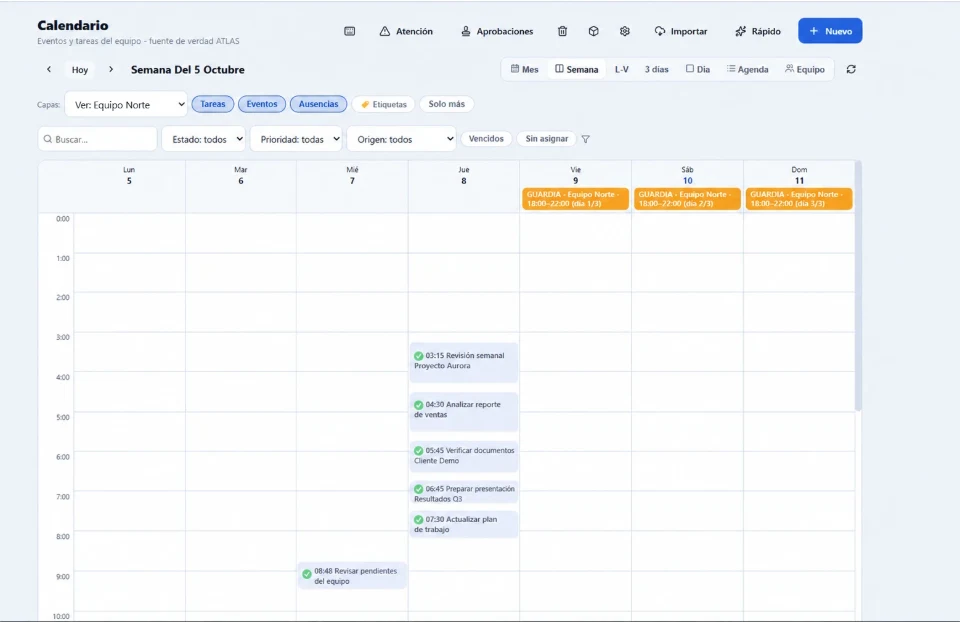
Task: Open the Ver: Equipo Norte dropdown
Action: point(126,105)
